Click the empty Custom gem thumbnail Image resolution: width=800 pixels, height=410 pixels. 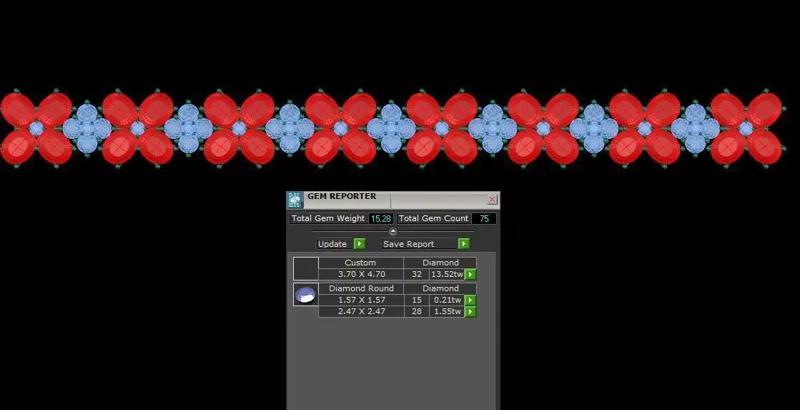coord(306,268)
